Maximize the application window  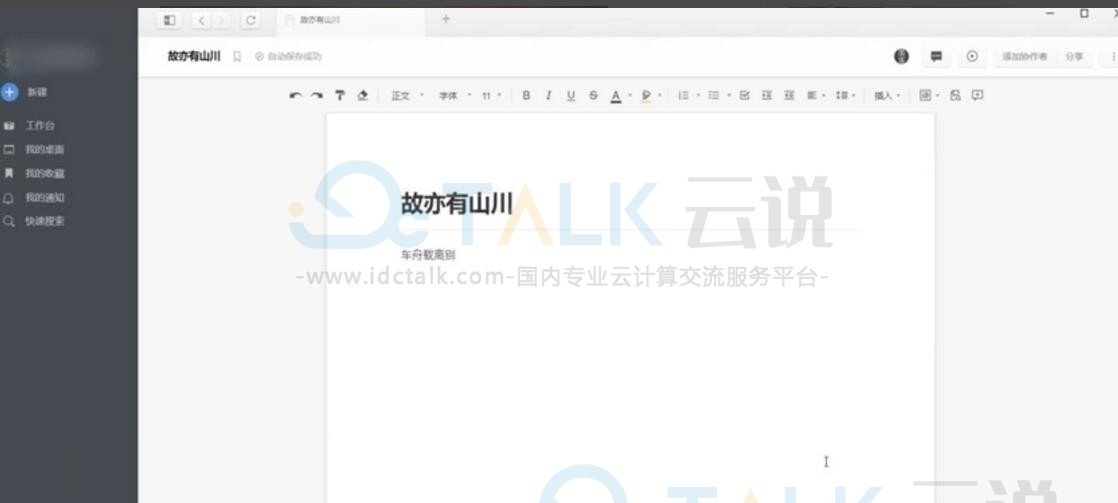[1084, 14]
